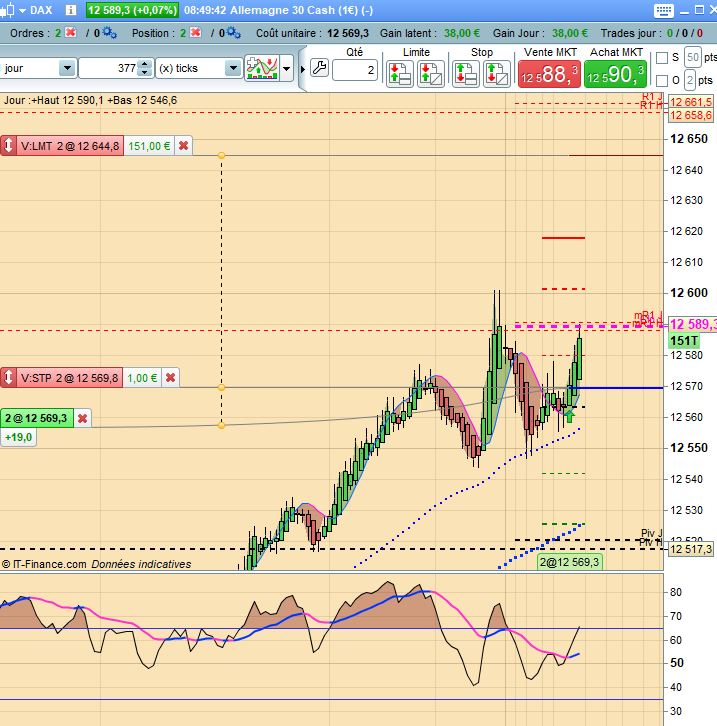
Task: Grab the V:STP order move handle
Action: (x=8, y=378)
